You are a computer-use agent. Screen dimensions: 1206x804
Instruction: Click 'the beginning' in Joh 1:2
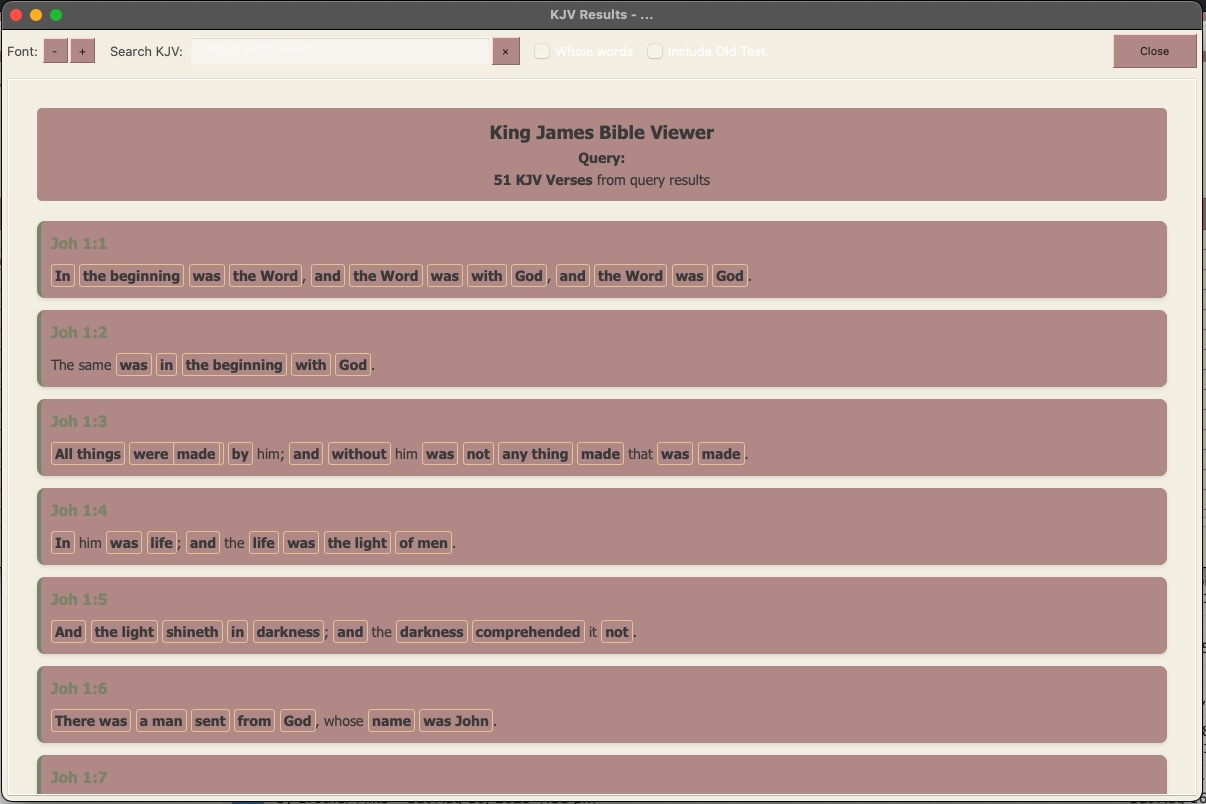click(234, 365)
